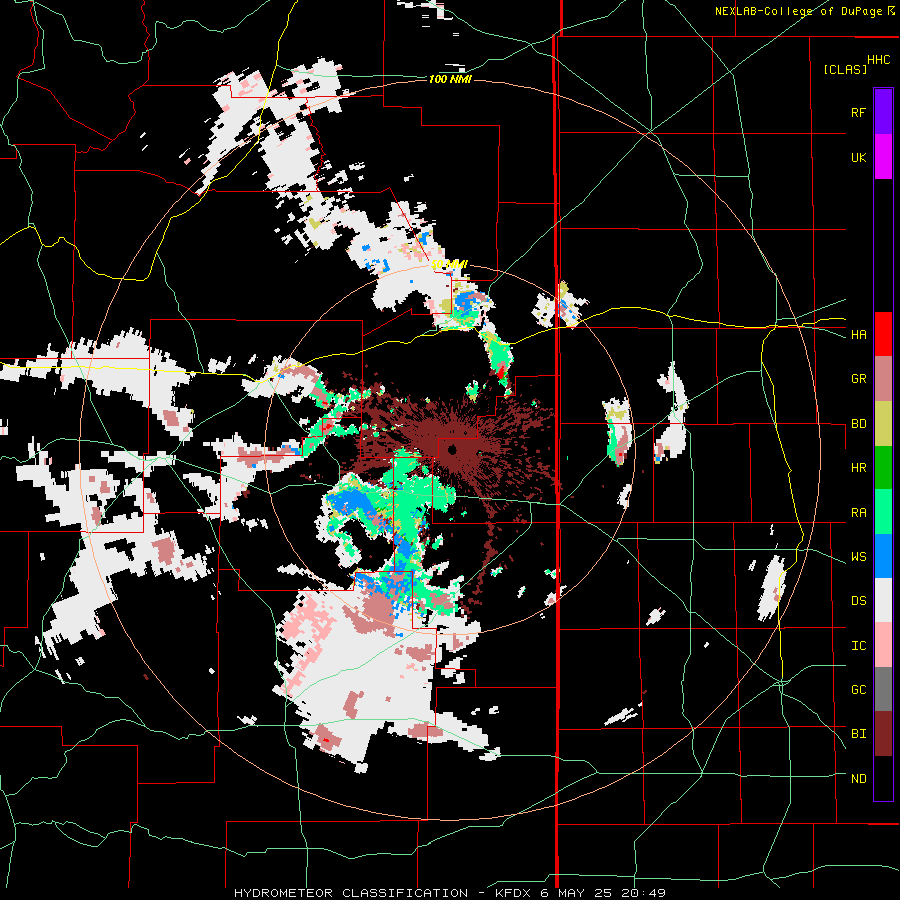Click the HA legend label
900x900 pixels.
(858, 335)
